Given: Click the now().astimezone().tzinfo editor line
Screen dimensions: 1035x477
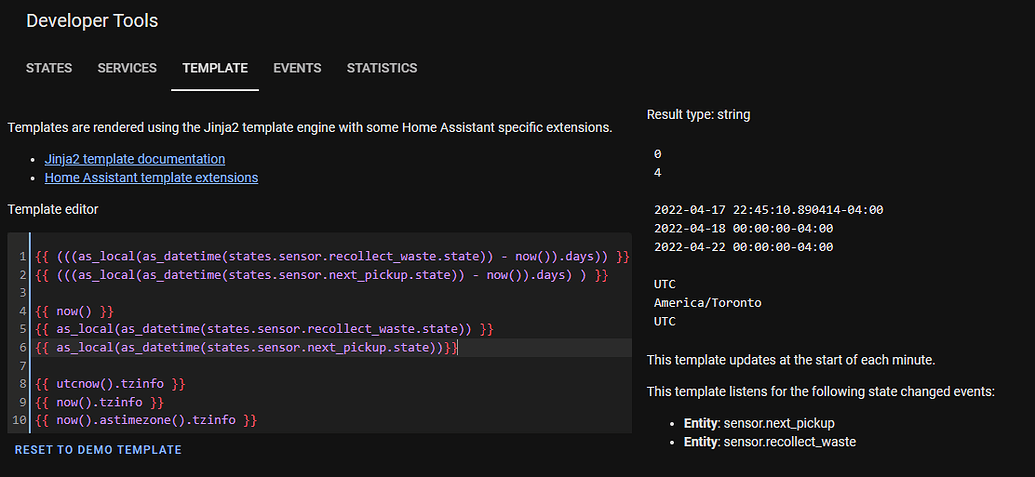Looking at the screenshot, I should [x=146, y=420].
